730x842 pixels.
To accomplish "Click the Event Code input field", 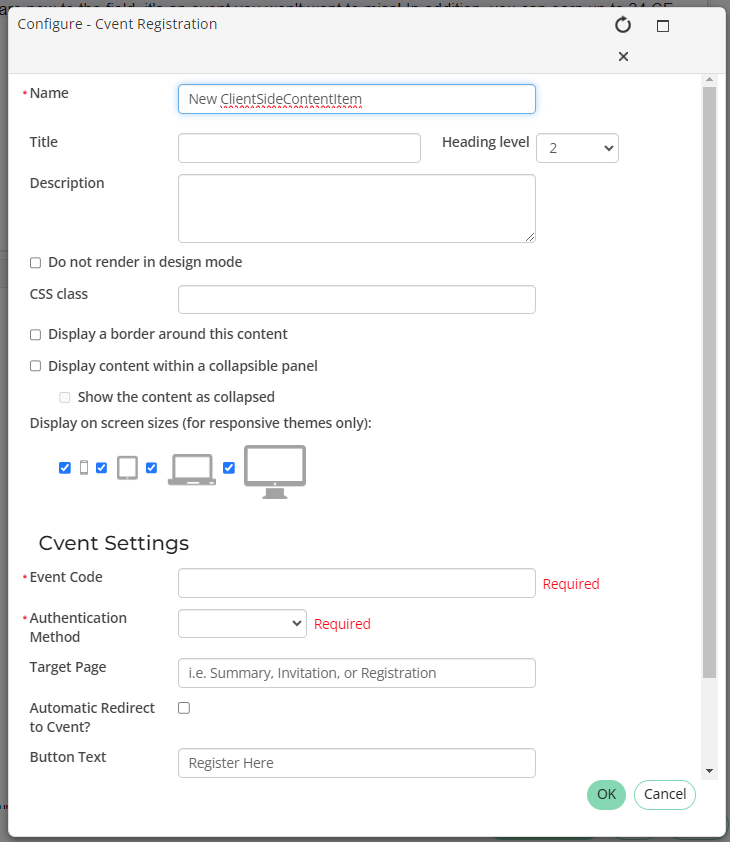I will [x=356, y=583].
